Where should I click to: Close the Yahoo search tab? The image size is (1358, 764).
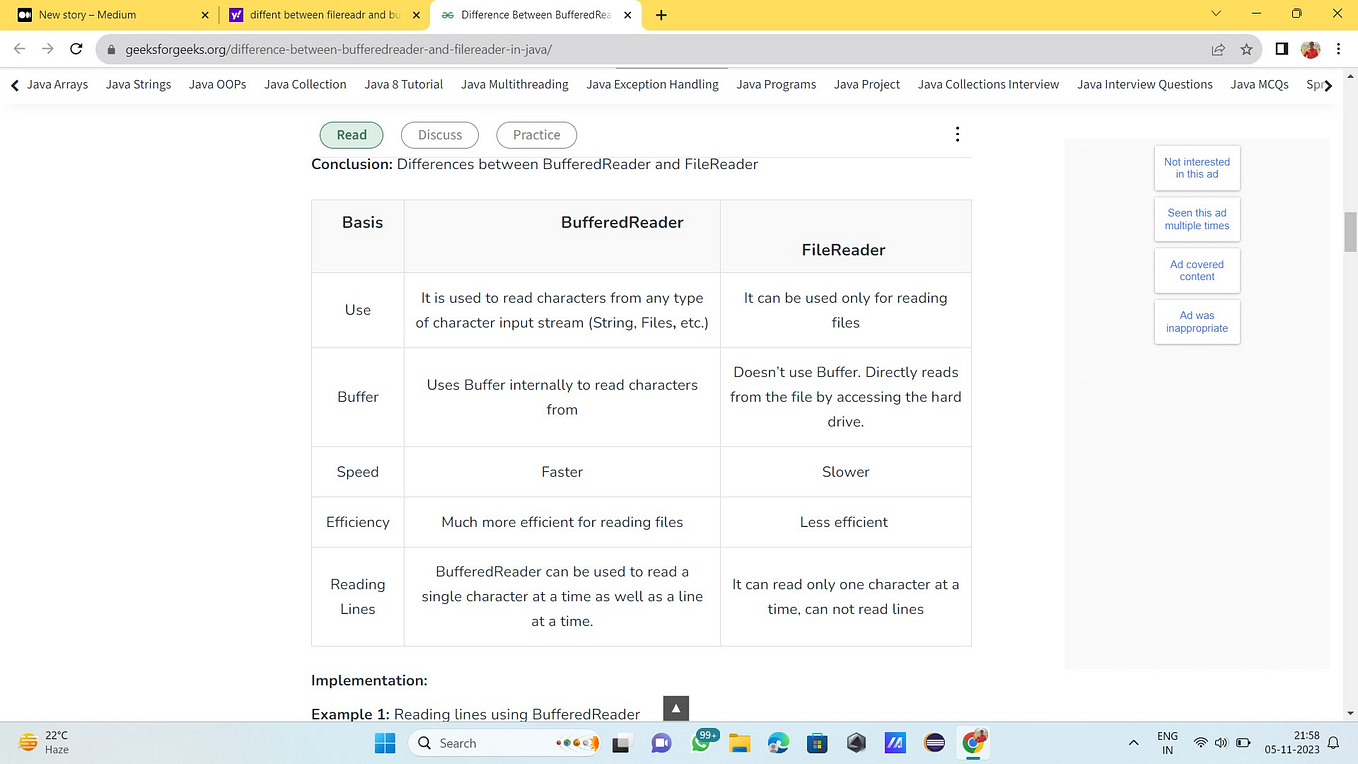click(x=416, y=15)
